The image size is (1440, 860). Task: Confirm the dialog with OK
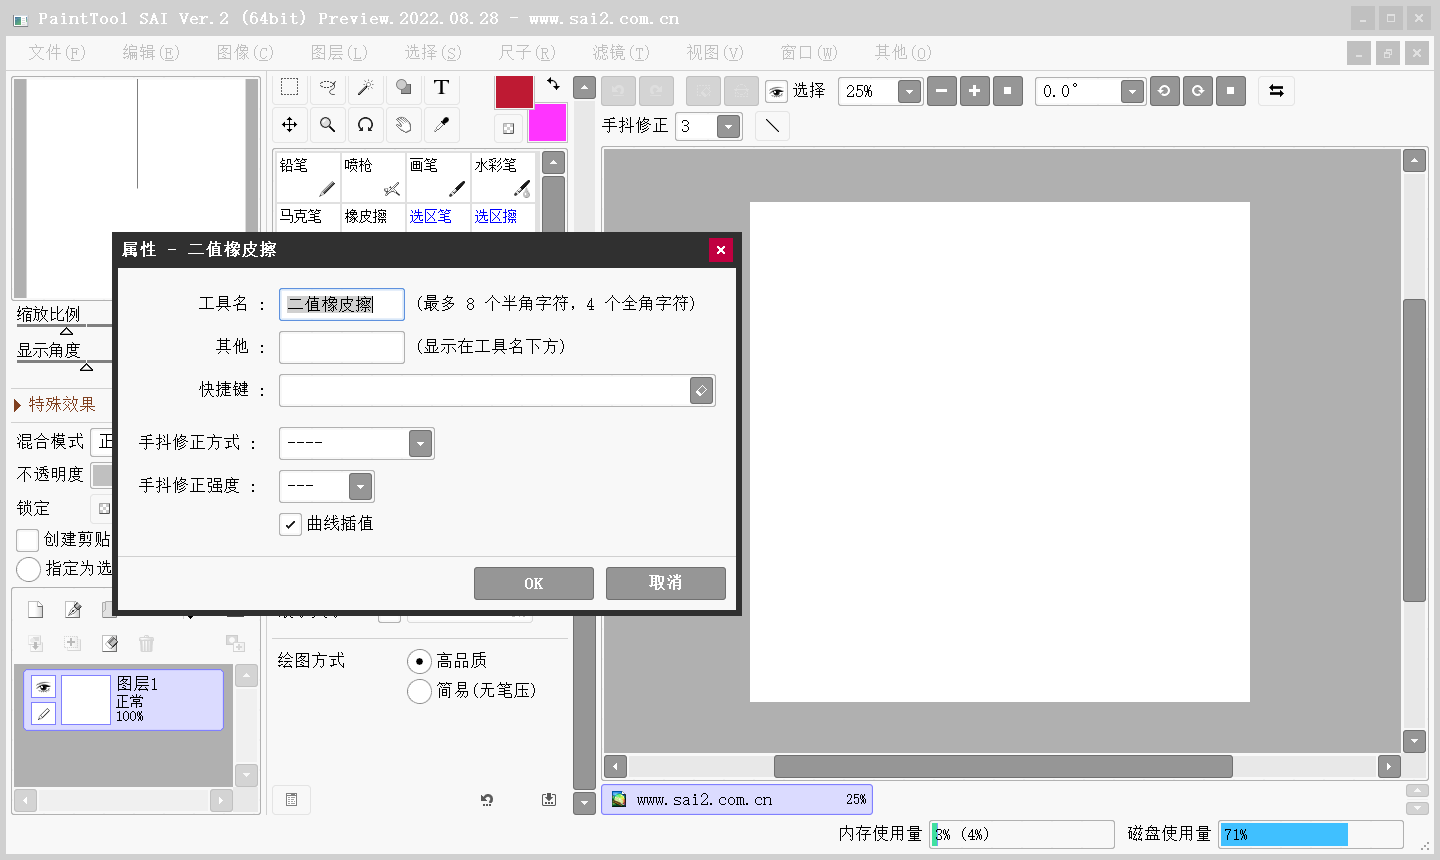(534, 584)
